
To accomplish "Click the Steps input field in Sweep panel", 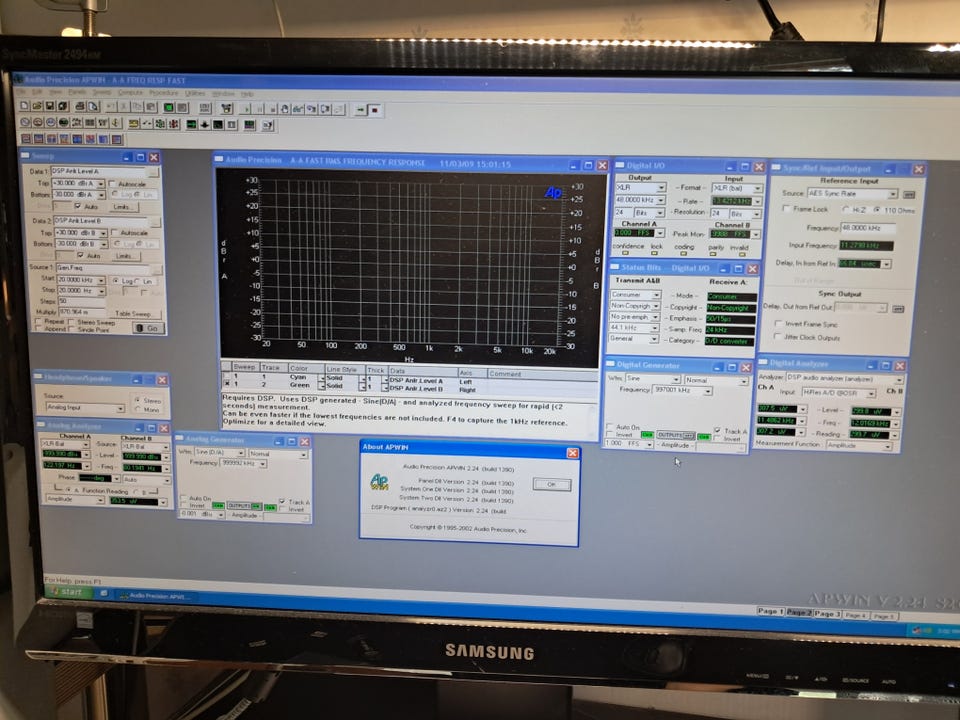I will pos(81,301).
